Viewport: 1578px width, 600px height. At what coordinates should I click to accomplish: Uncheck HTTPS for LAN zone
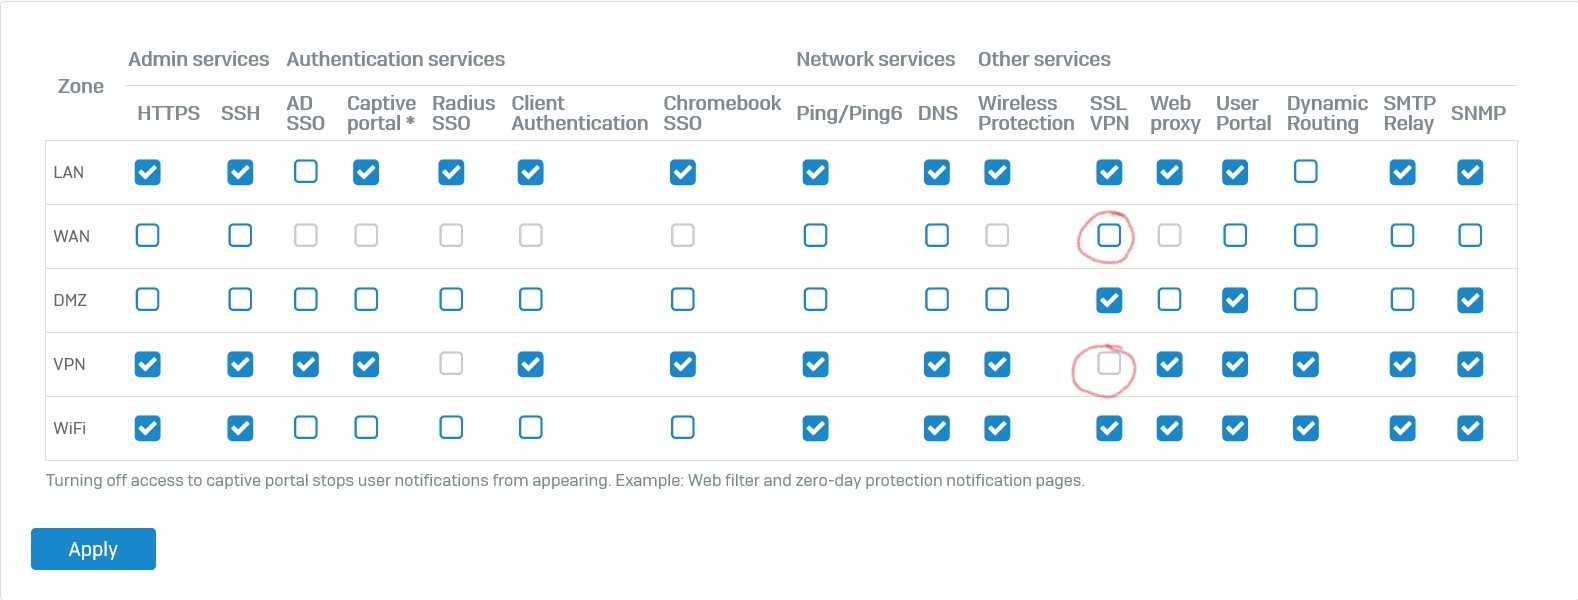[x=147, y=172]
